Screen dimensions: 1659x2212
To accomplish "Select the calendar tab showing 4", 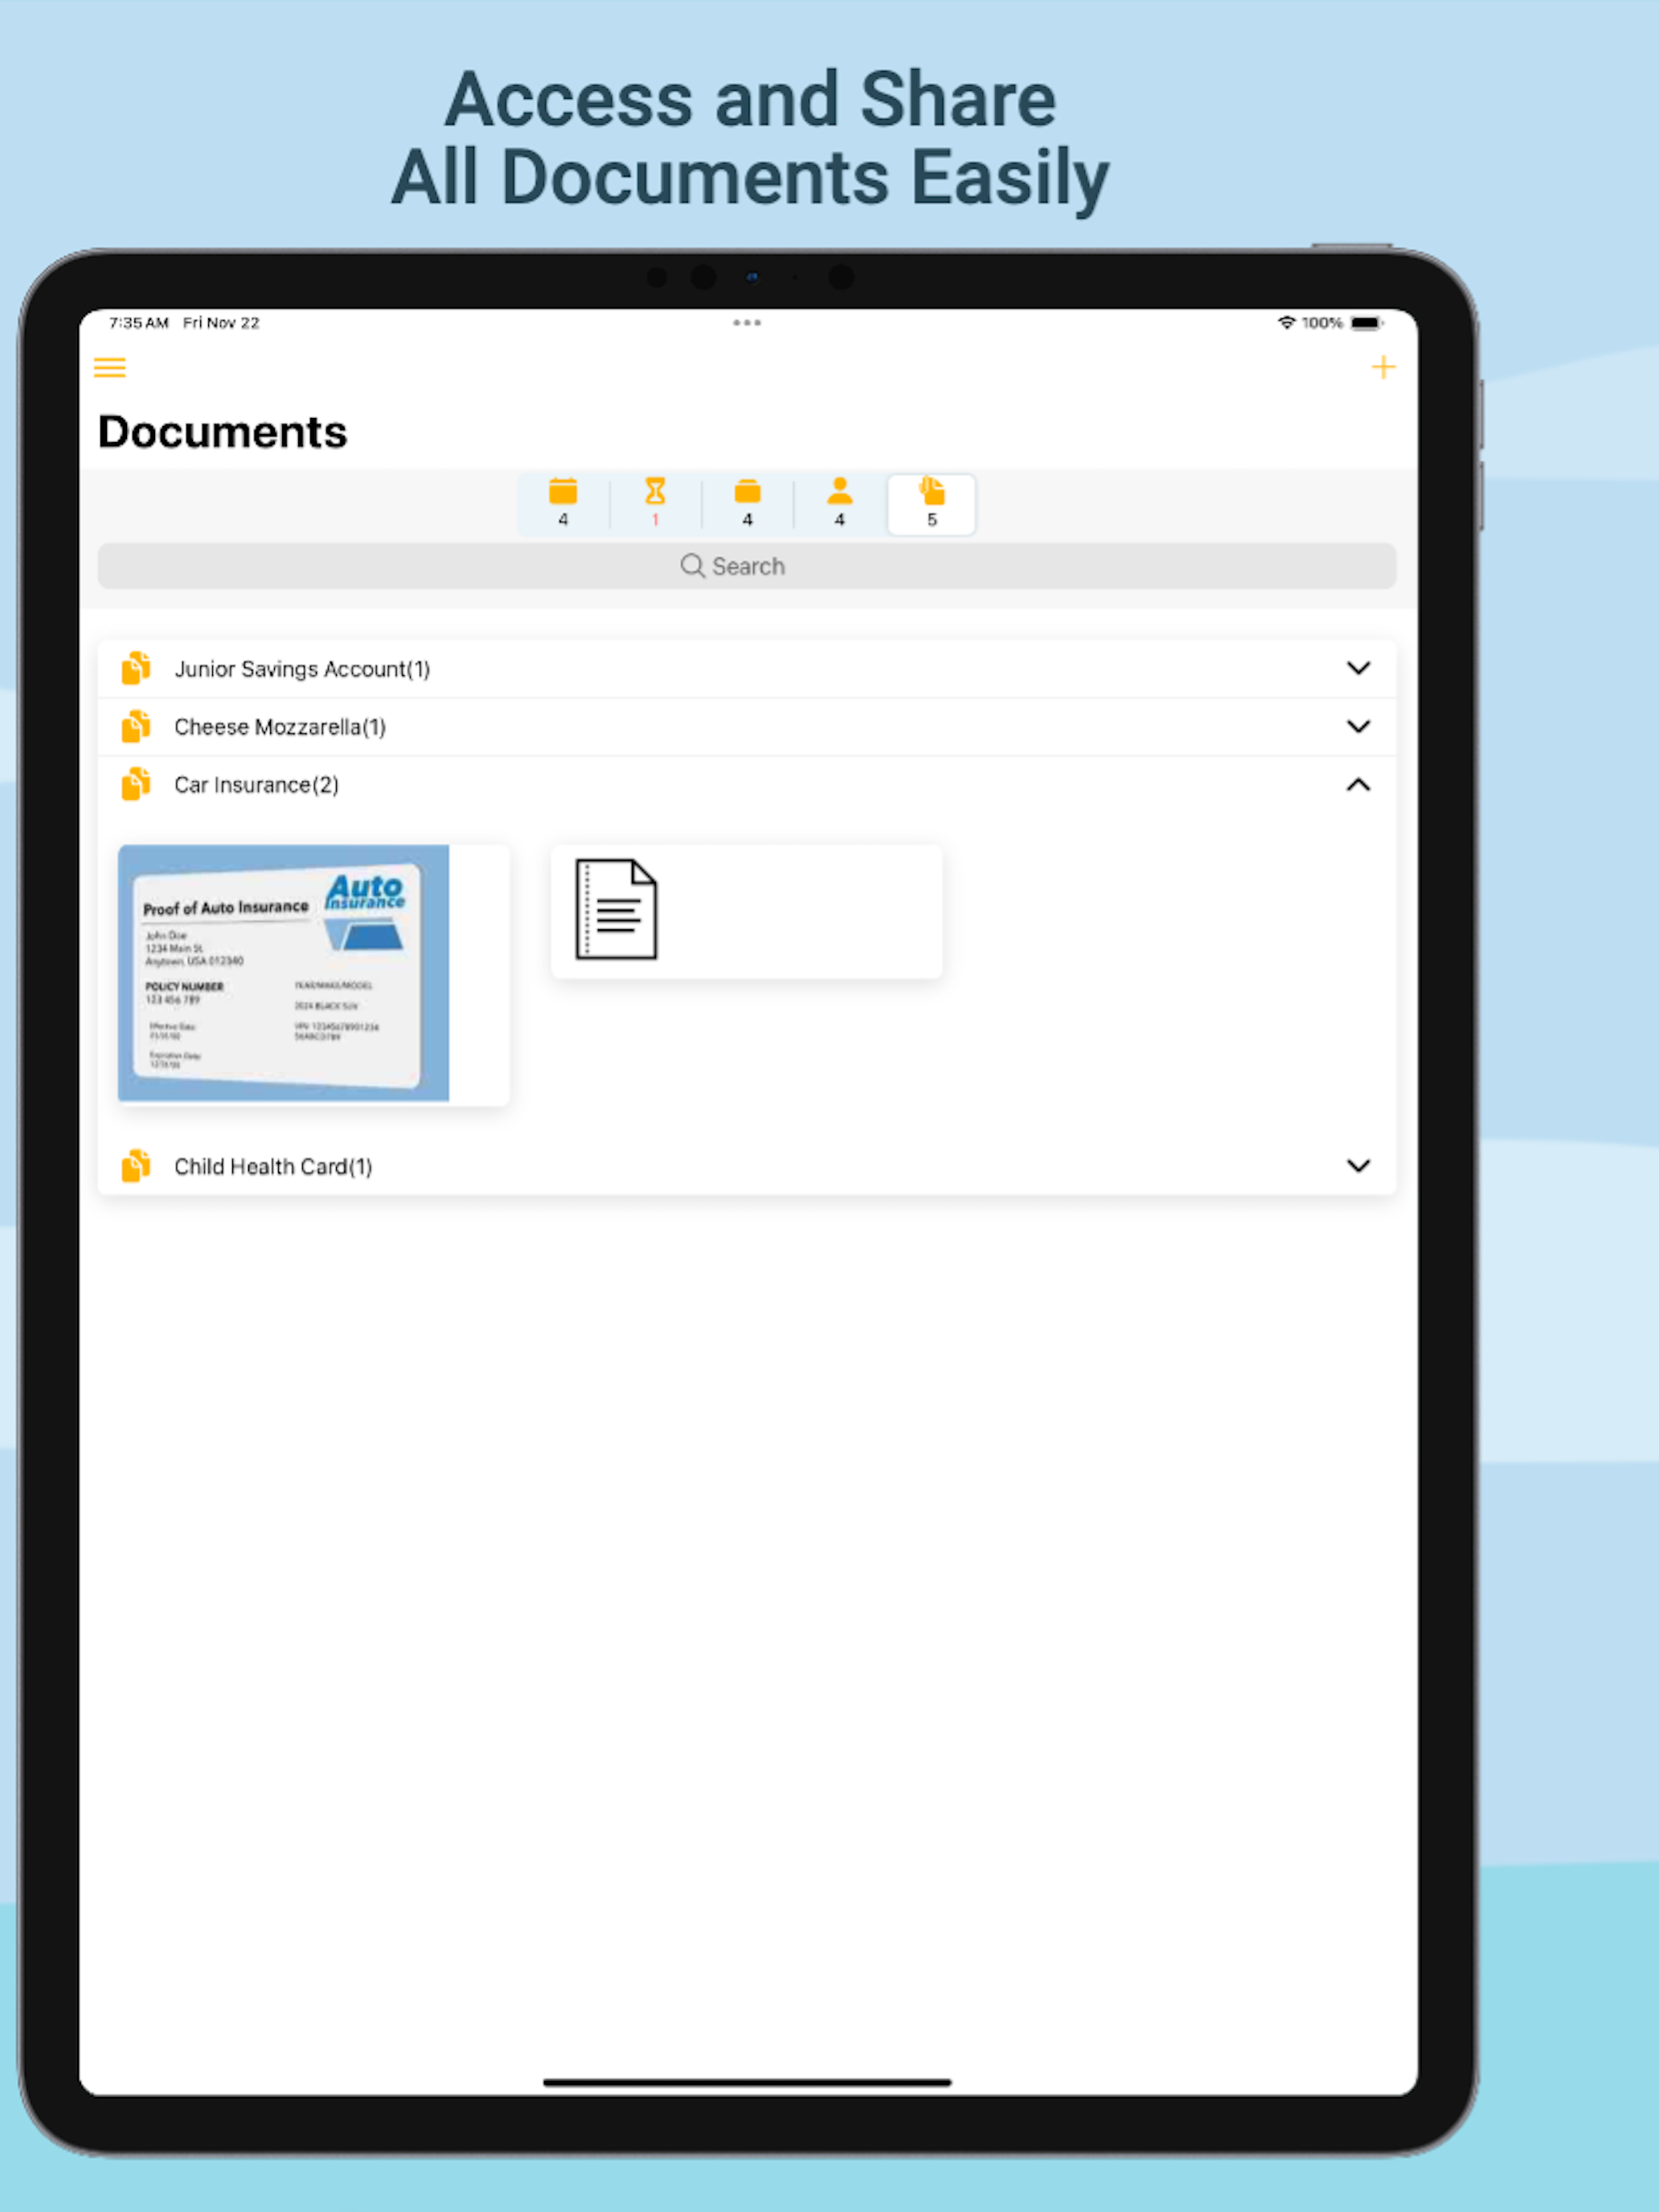I will coord(563,503).
